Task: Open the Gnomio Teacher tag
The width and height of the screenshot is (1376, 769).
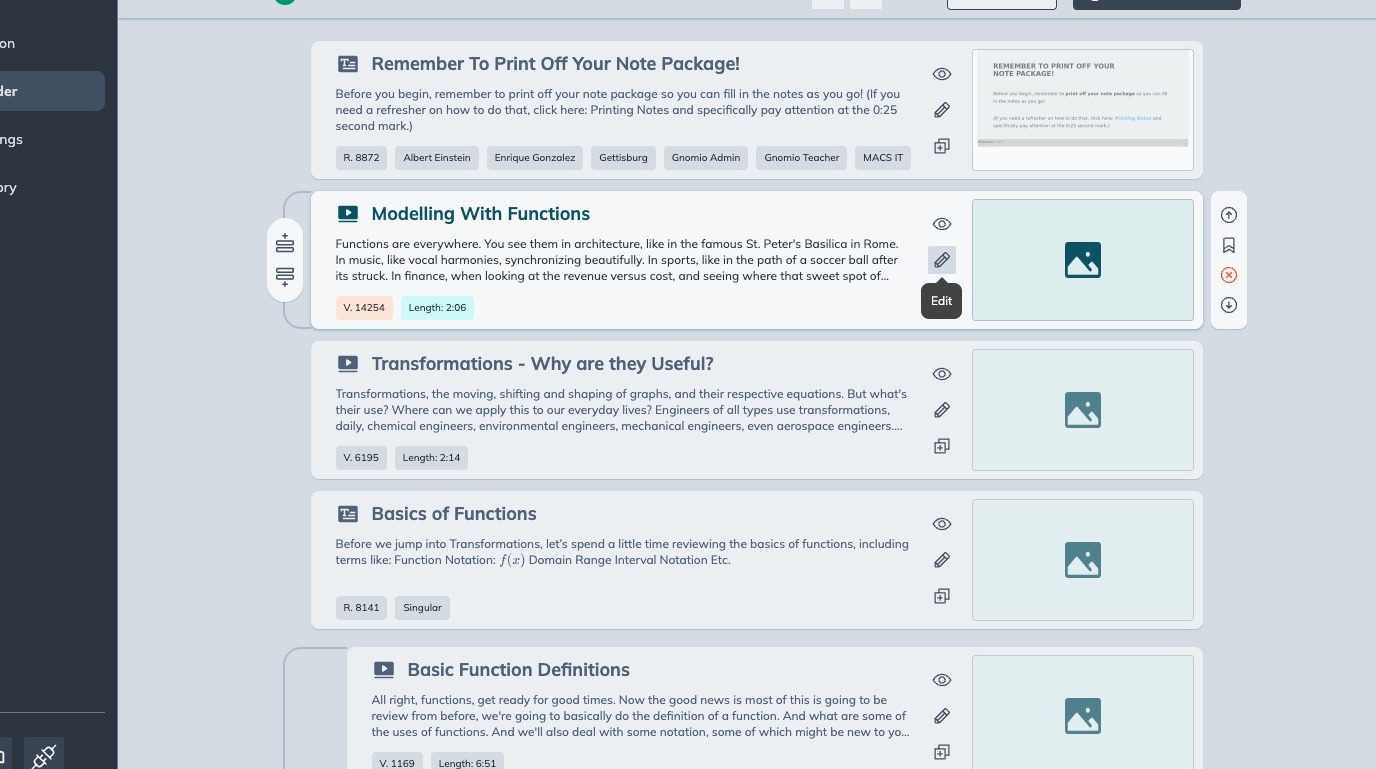Action: [x=801, y=158]
